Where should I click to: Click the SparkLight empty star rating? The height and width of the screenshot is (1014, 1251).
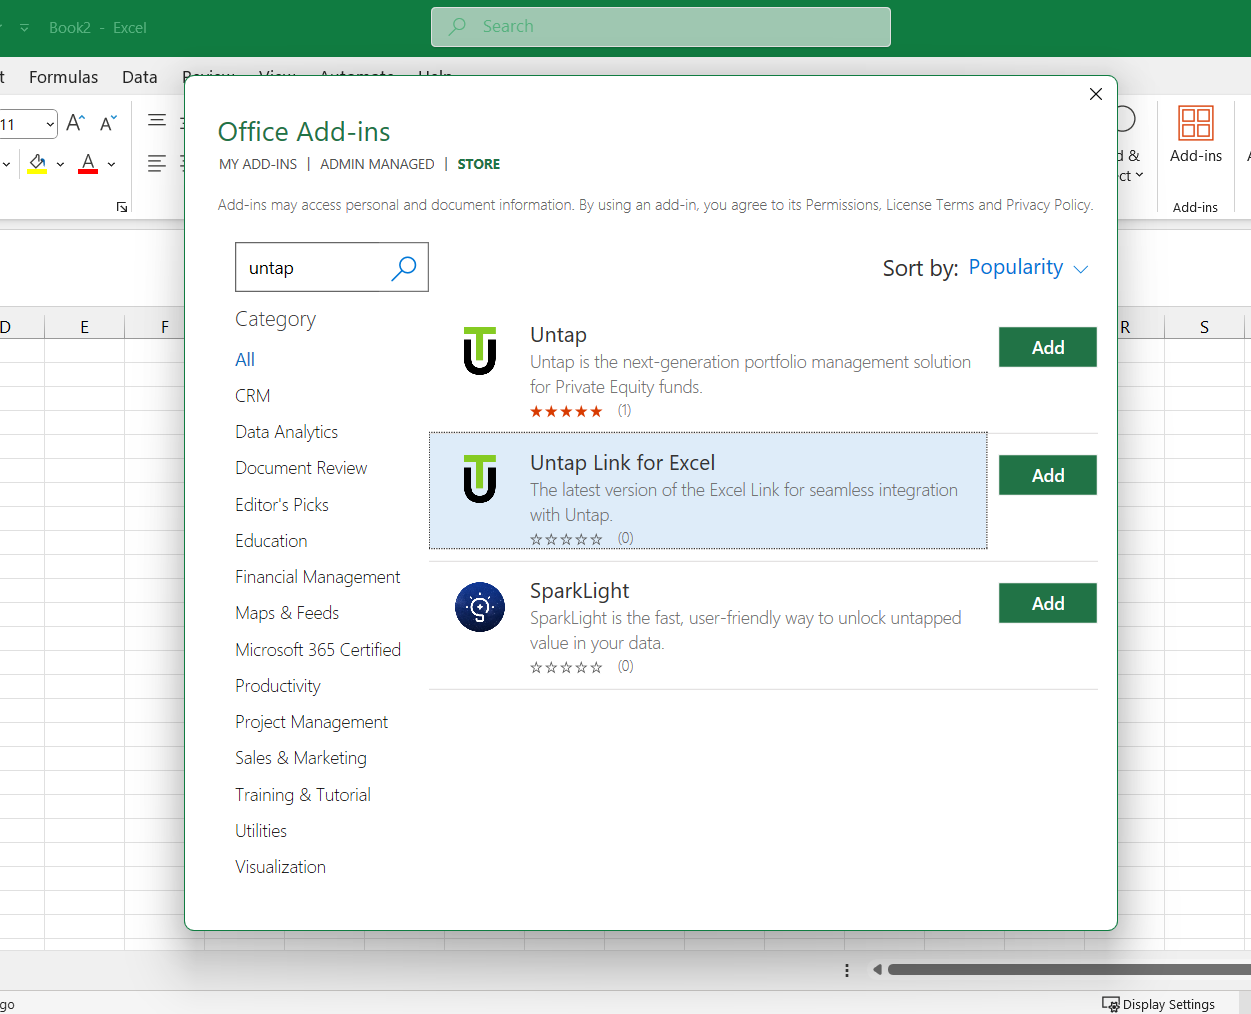coord(566,667)
